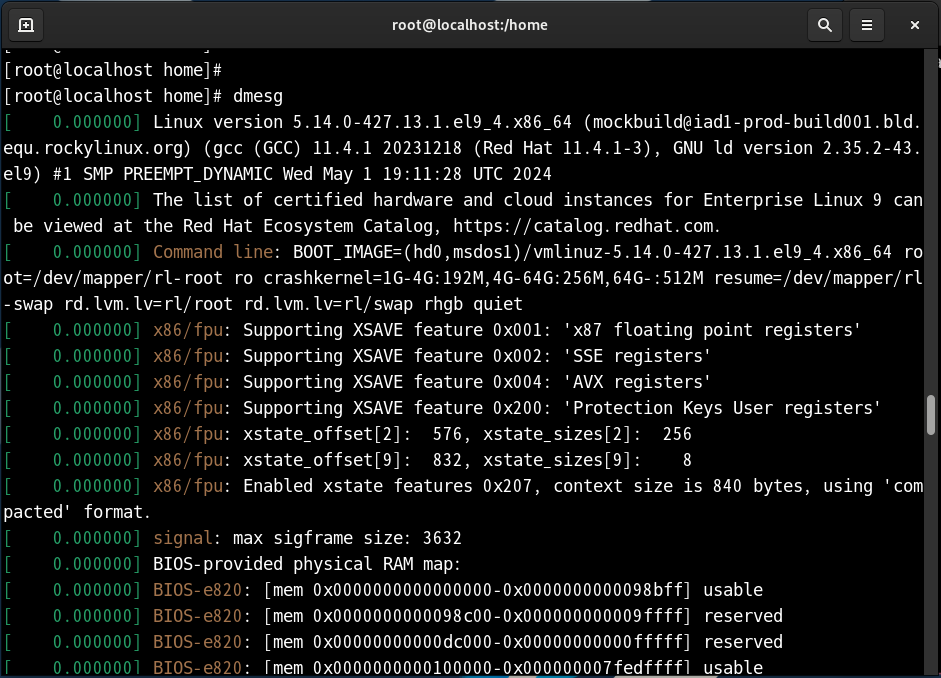Viewport: 941px width, 678px height.
Task: Click the 0dc000 reserved memory range
Action: pyautogui.click(x=478, y=642)
